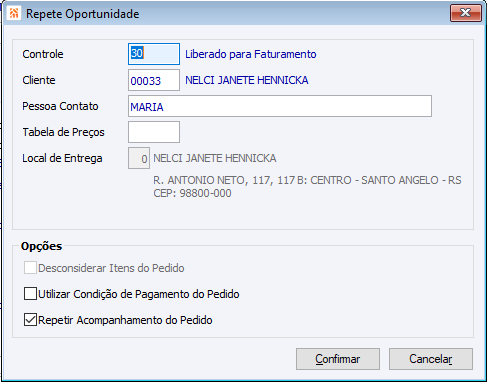The image size is (487, 382).
Task: Click the Opções group heading
Action: (41, 246)
